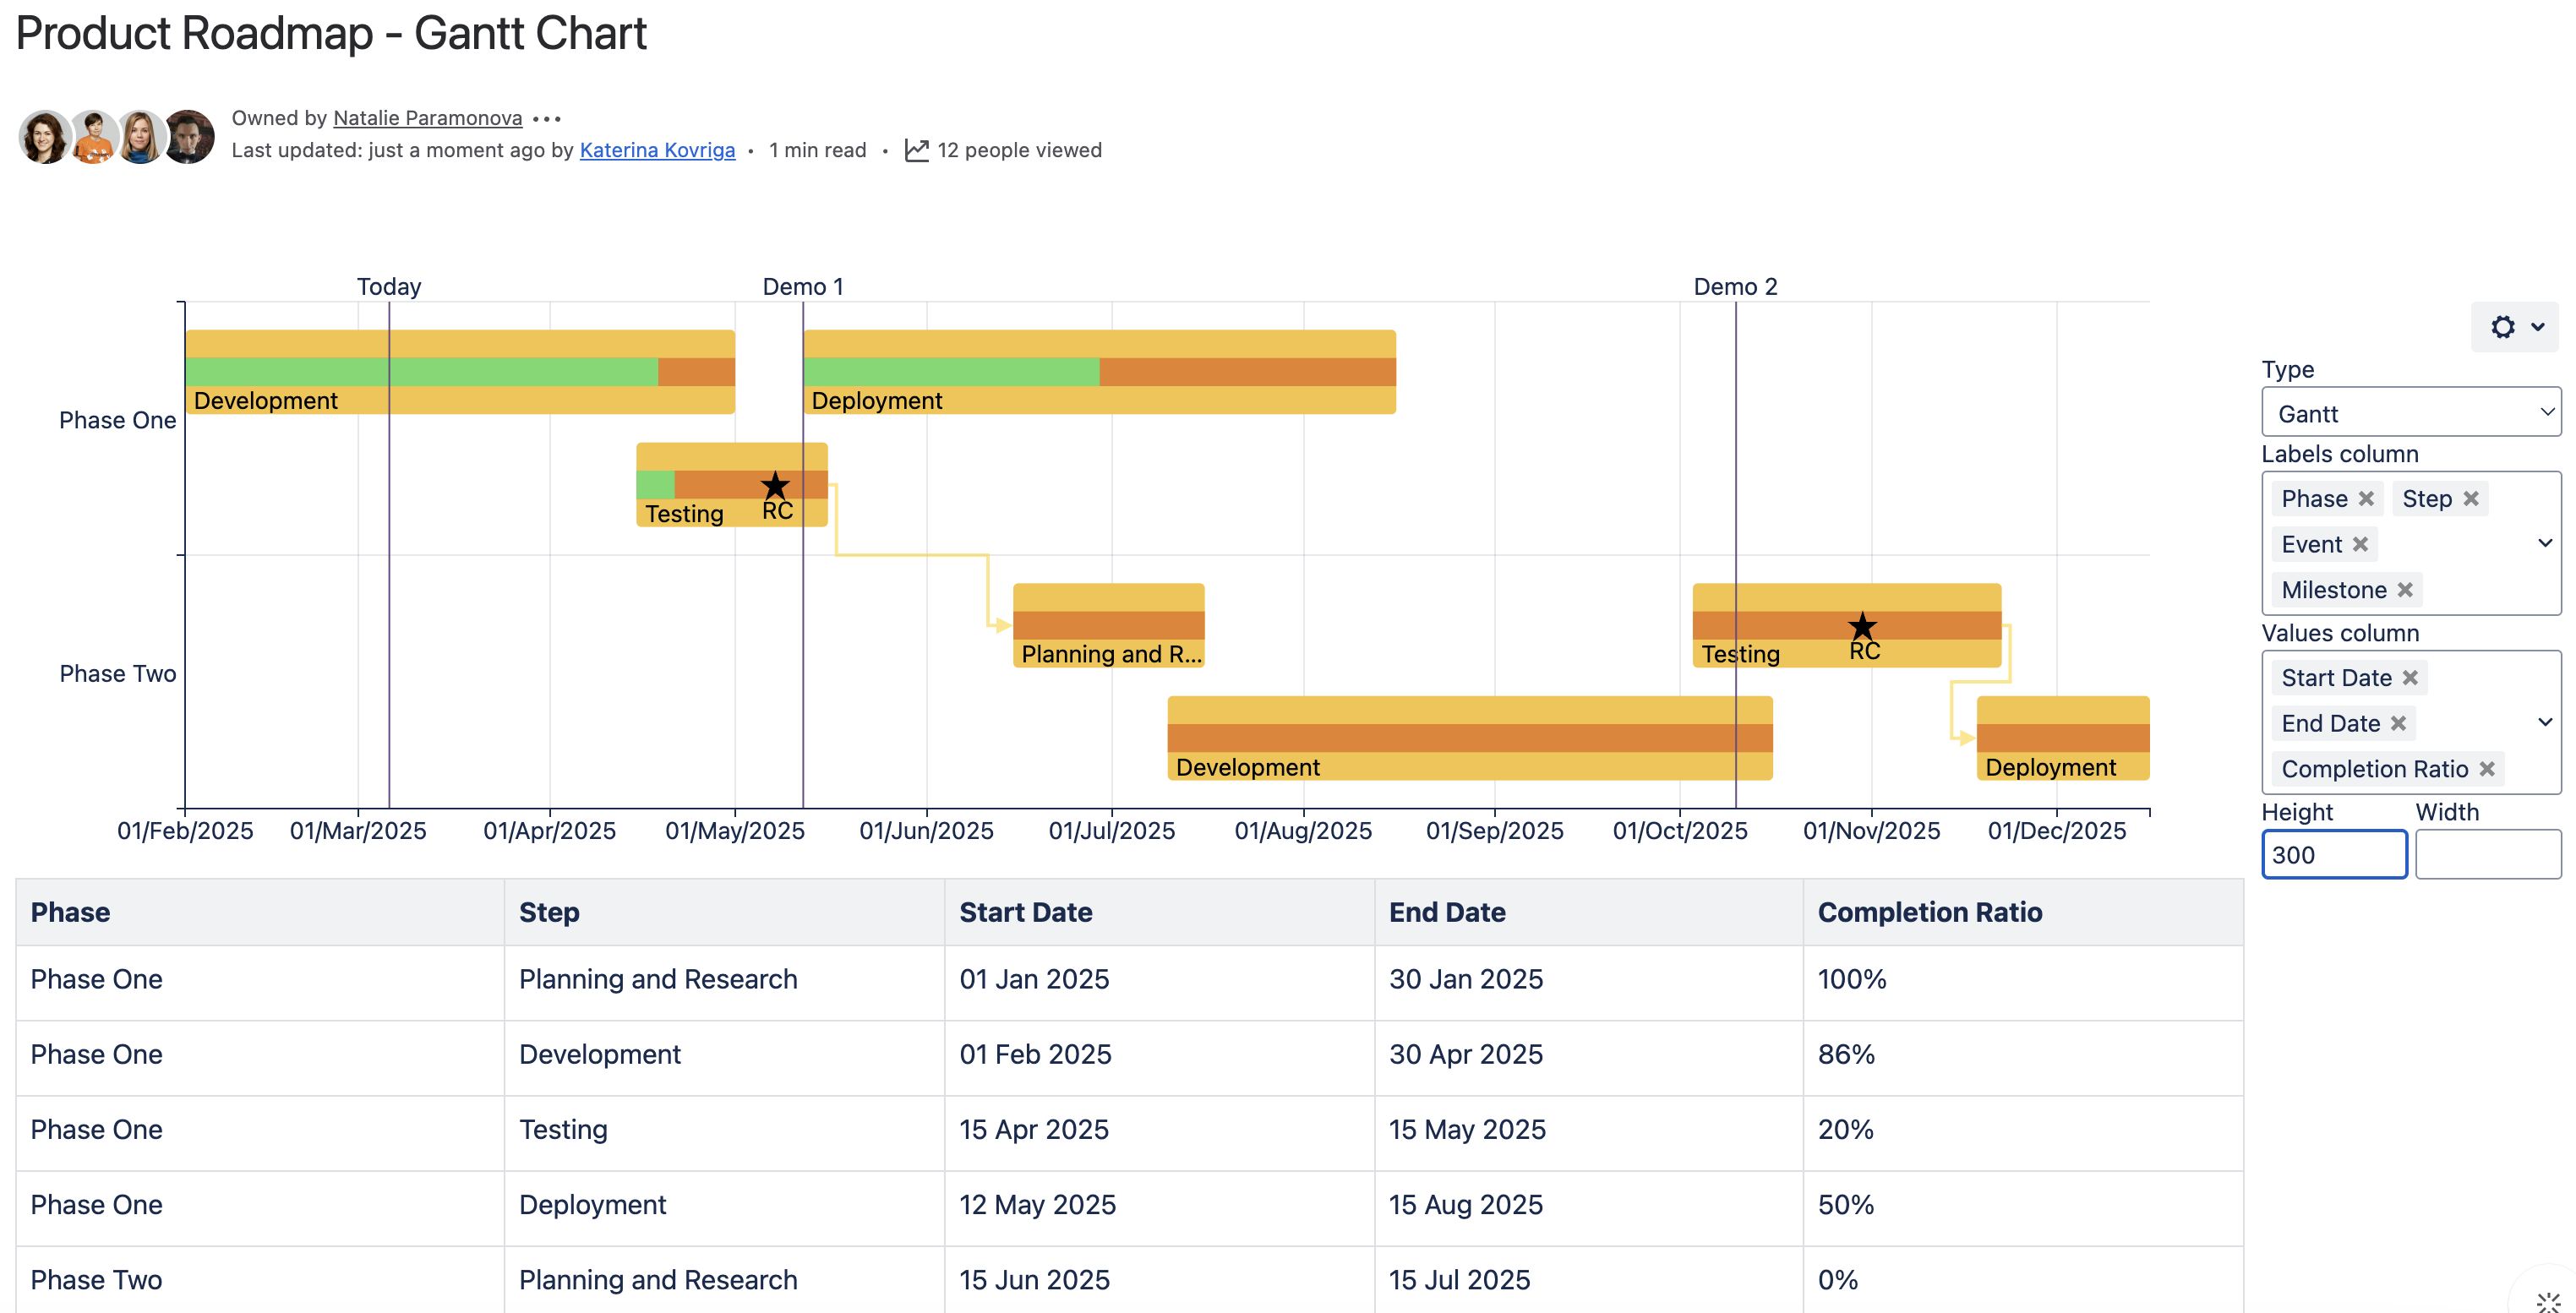This screenshot has width=2576, height=1313.
Task: Click the first avatar in contributors list
Action: (45, 137)
